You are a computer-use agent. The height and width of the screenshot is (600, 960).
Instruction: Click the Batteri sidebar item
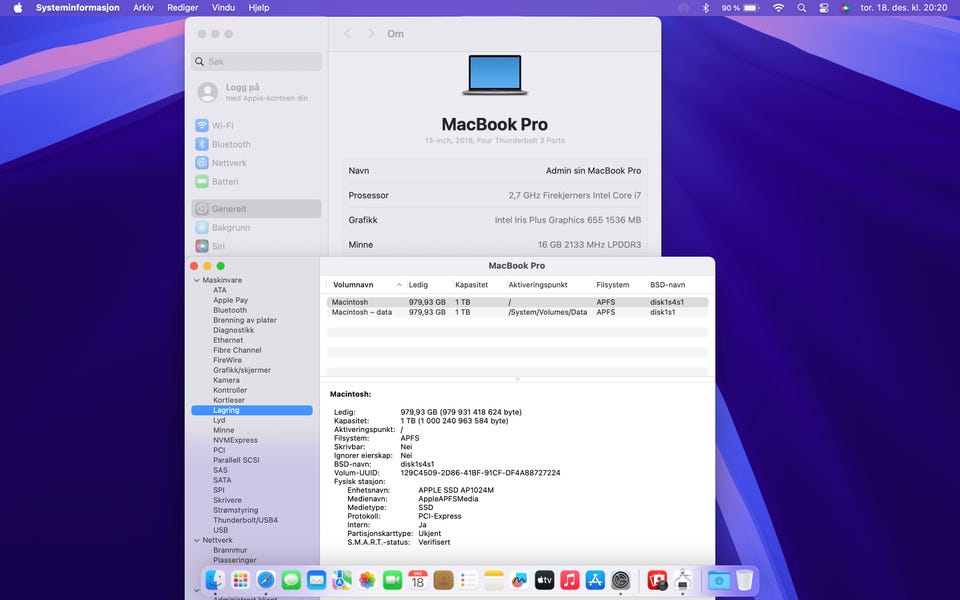coord(224,182)
